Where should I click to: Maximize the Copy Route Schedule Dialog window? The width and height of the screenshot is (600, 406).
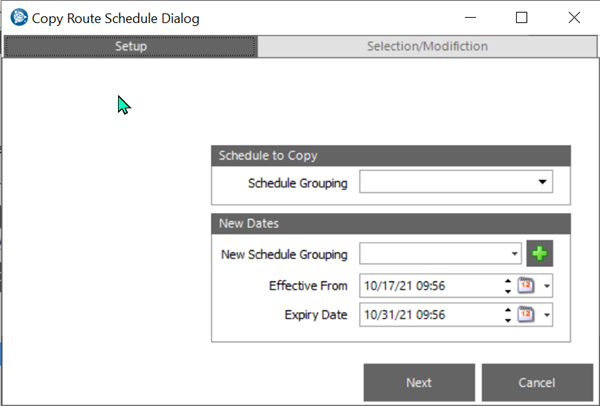[521, 17]
